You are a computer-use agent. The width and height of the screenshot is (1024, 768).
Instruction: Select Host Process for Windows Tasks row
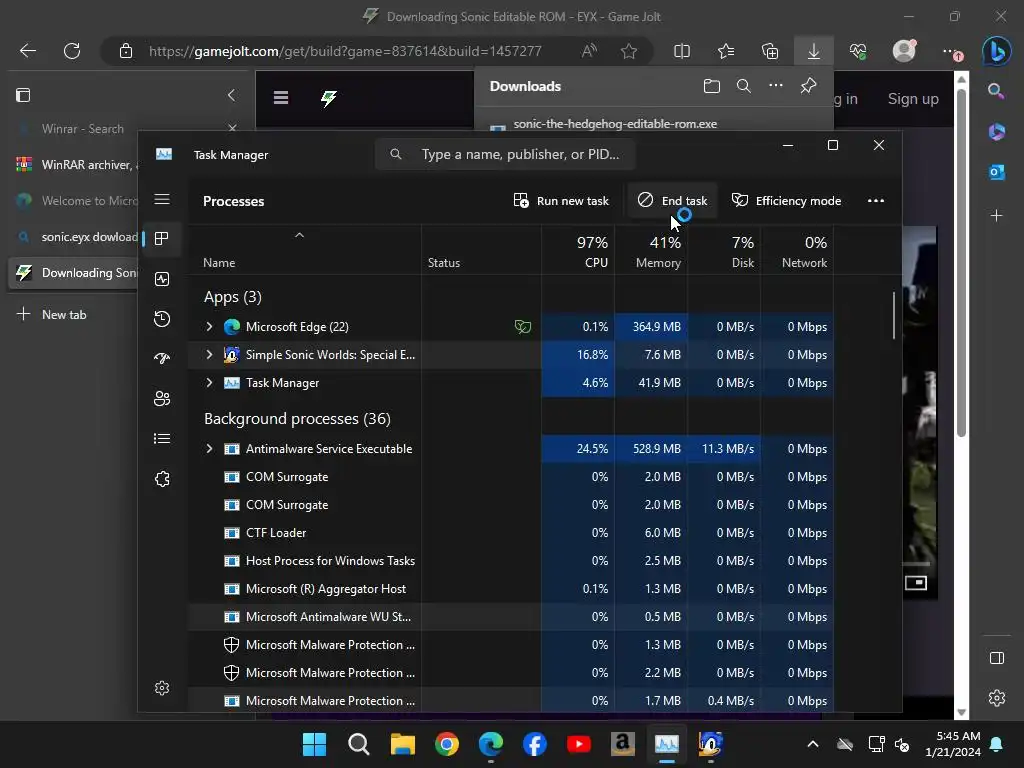pyautogui.click(x=511, y=561)
